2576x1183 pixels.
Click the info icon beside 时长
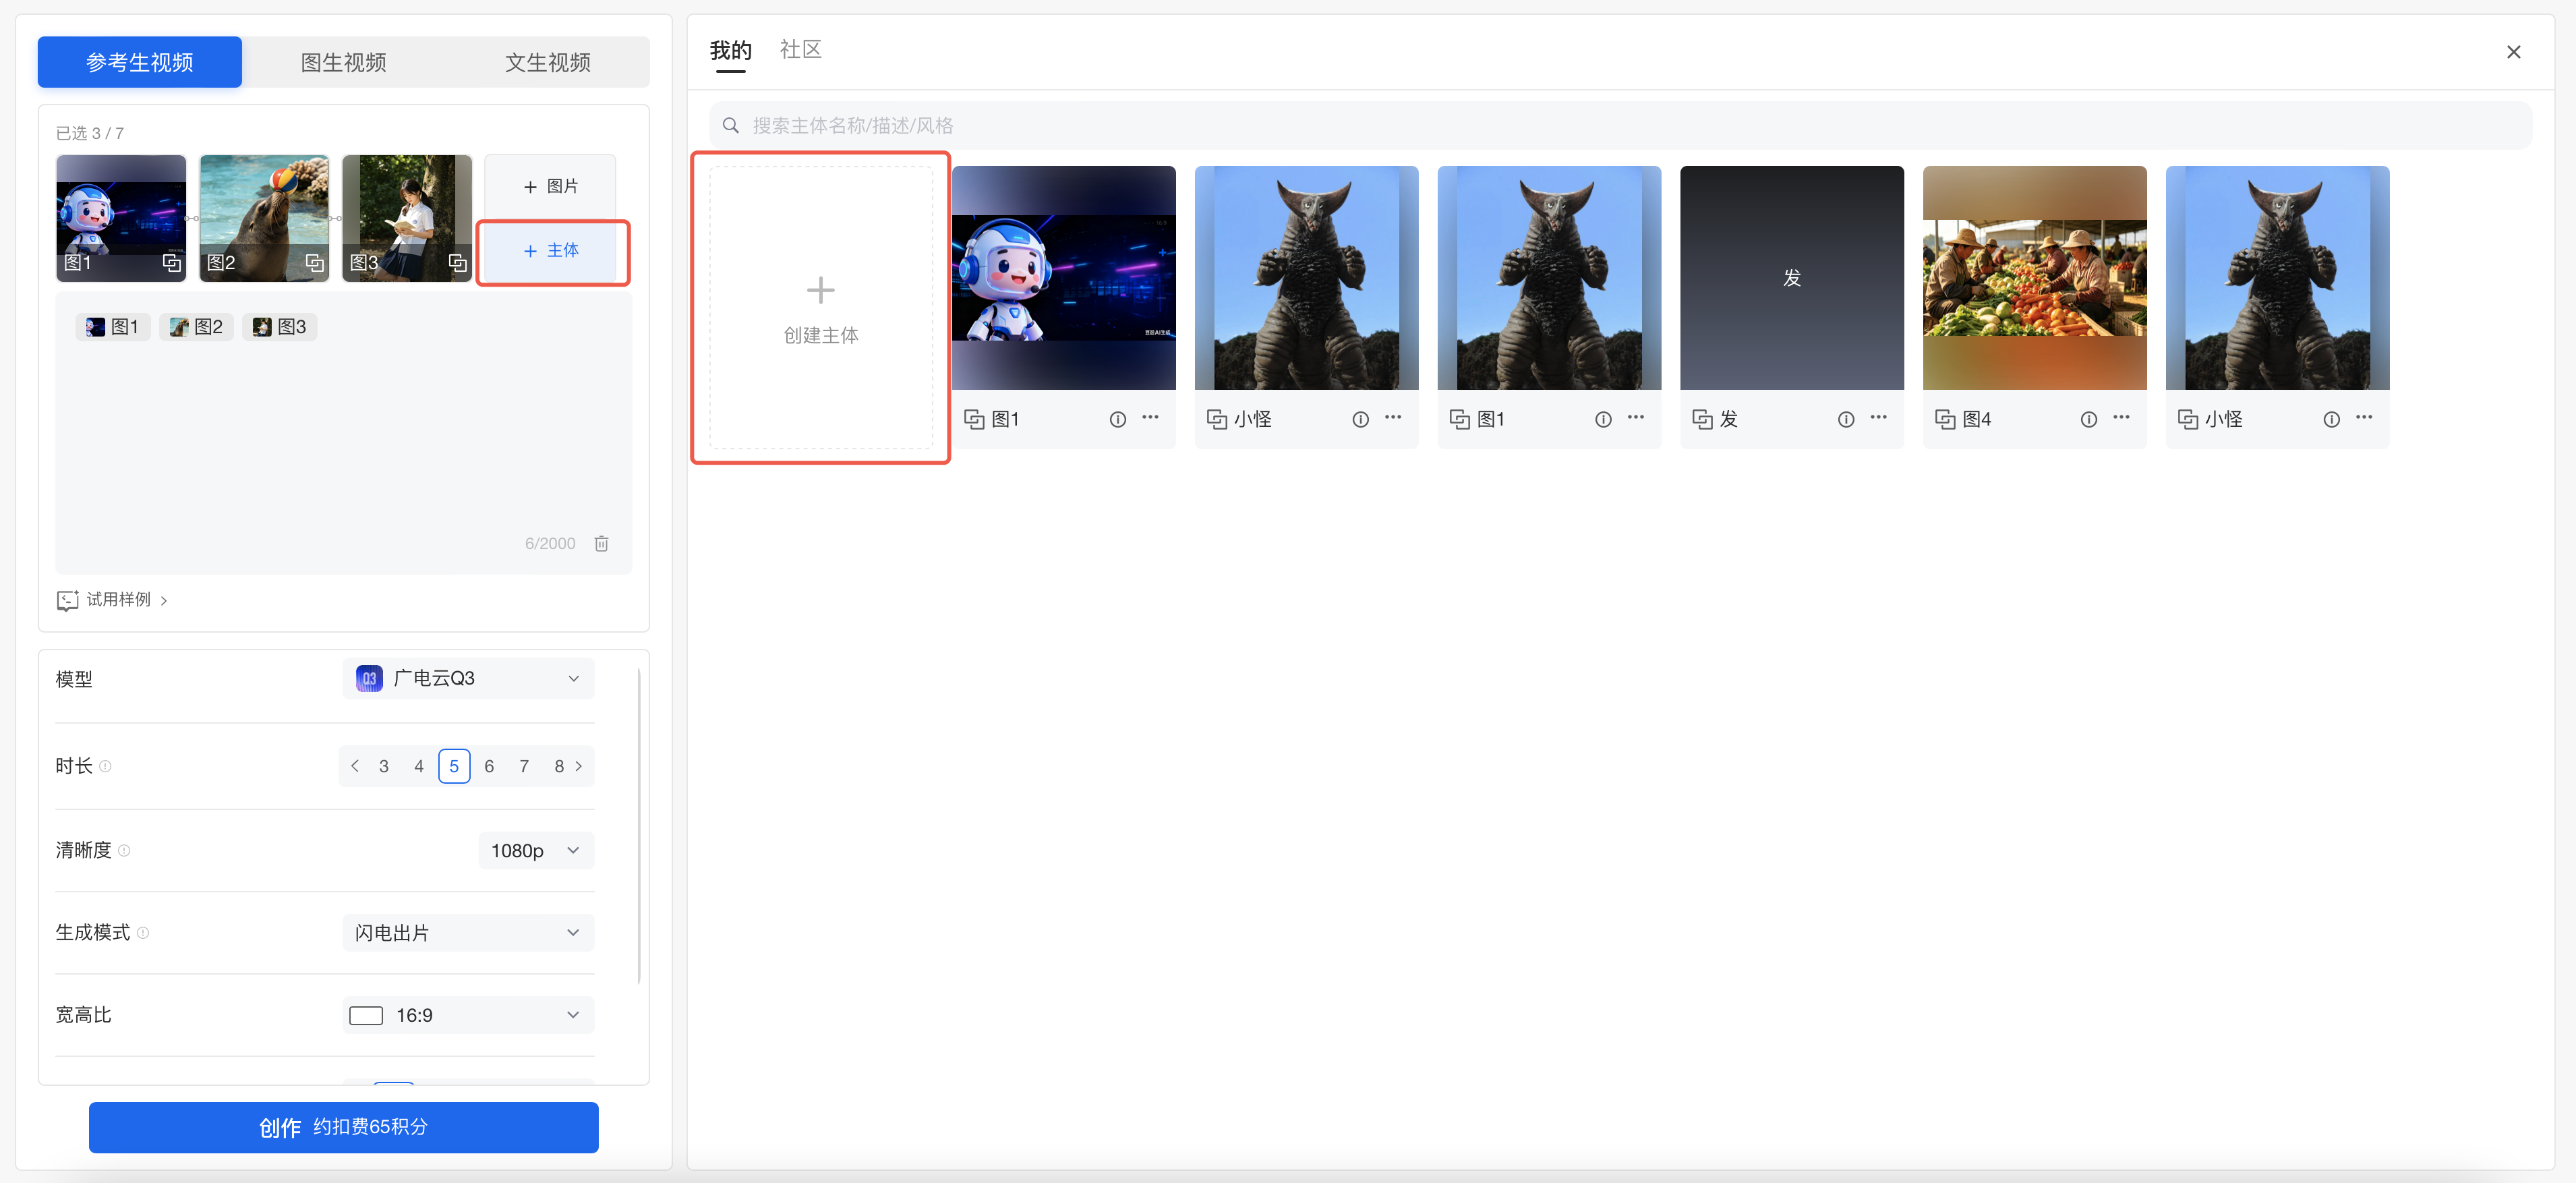[x=105, y=766]
